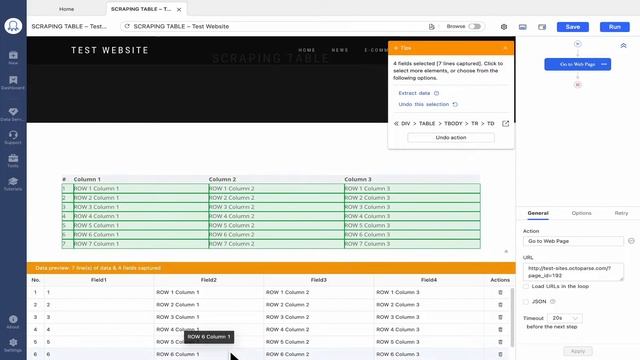Open Tutorials from the sidebar
Screen dimensions: 640x360
[13, 184]
